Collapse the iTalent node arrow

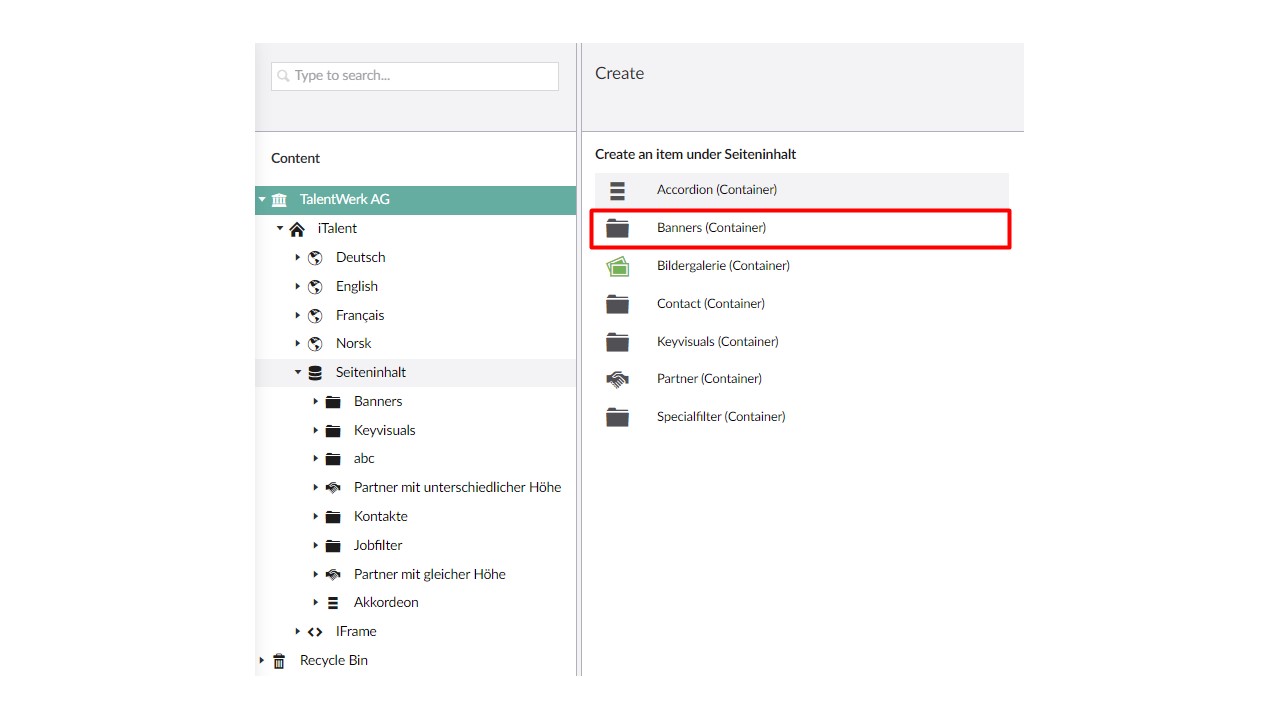280,229
